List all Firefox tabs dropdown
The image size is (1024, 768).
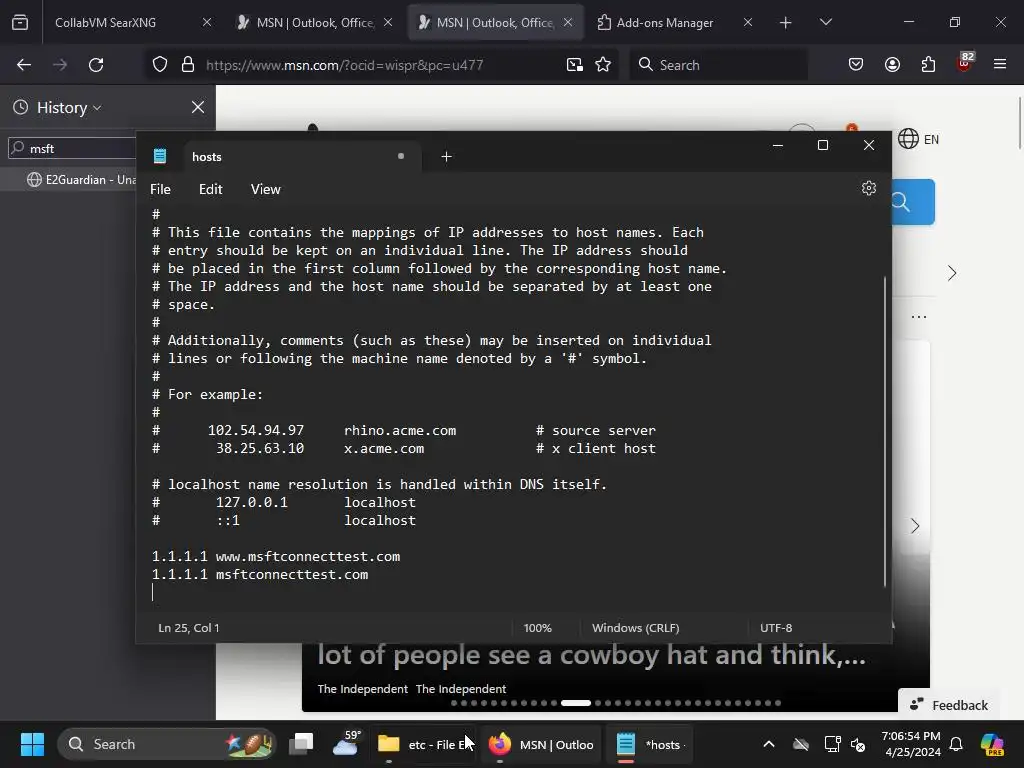pyautogui.click(x=825, y=22)
